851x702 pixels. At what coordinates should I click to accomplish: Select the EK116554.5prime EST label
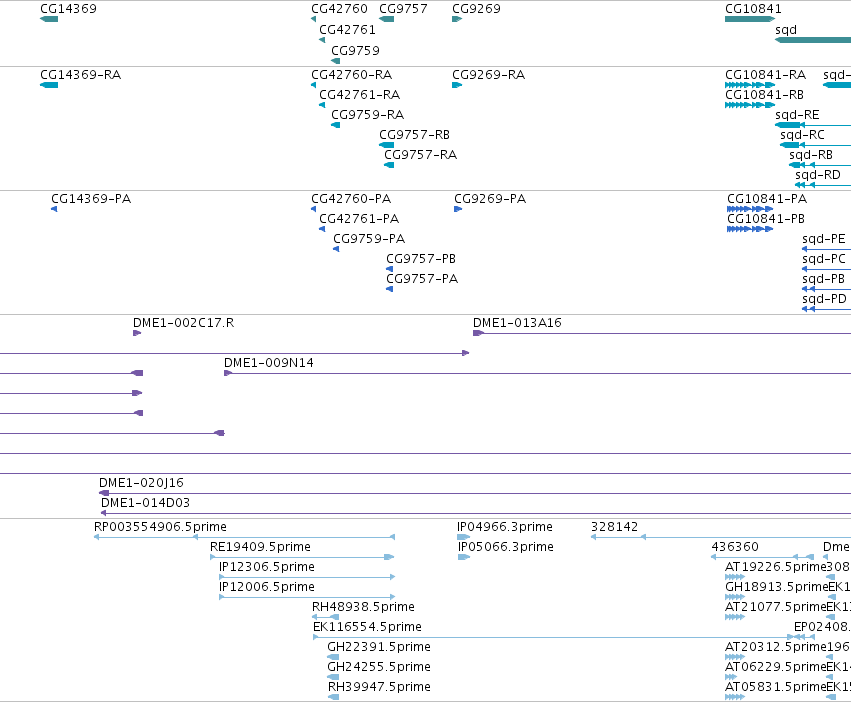click(x=367, y=627)
